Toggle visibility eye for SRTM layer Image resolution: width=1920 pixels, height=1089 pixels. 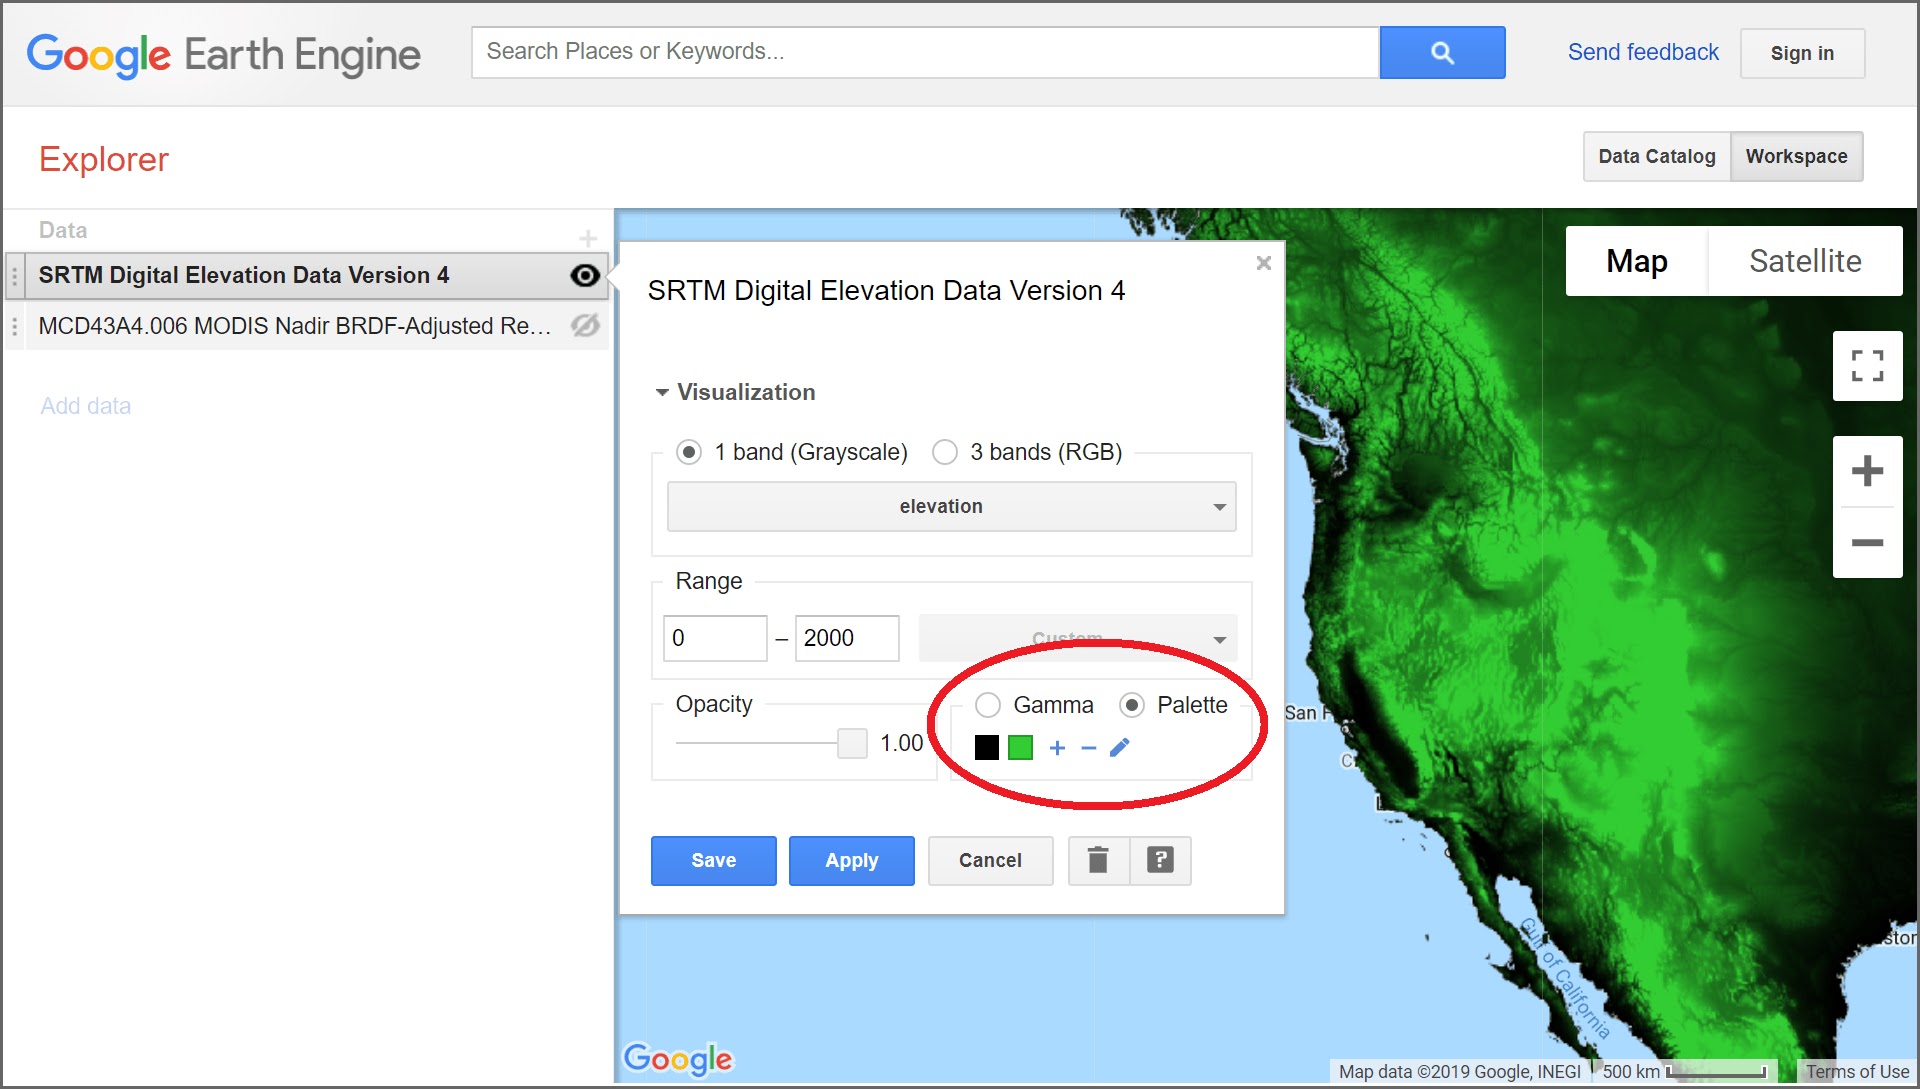[x=585, y=276]
